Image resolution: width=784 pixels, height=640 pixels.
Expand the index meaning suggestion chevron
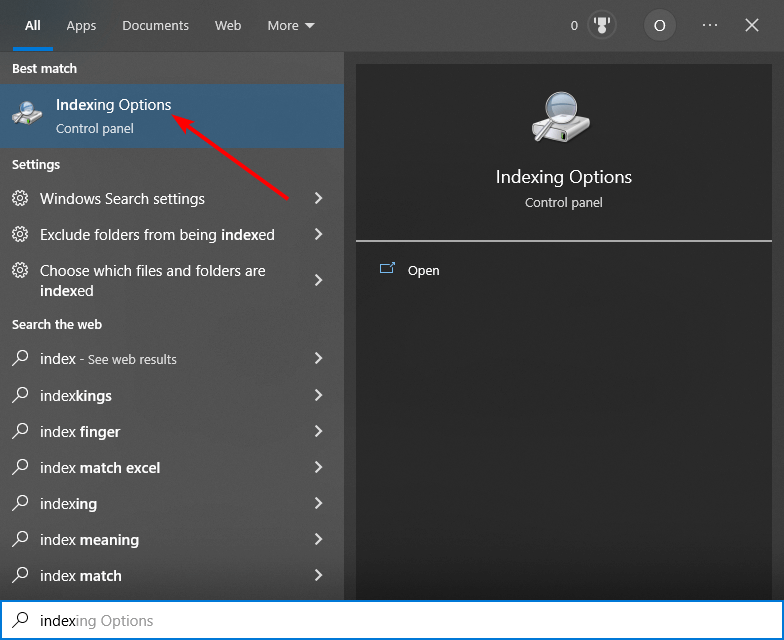pos(318,539)
